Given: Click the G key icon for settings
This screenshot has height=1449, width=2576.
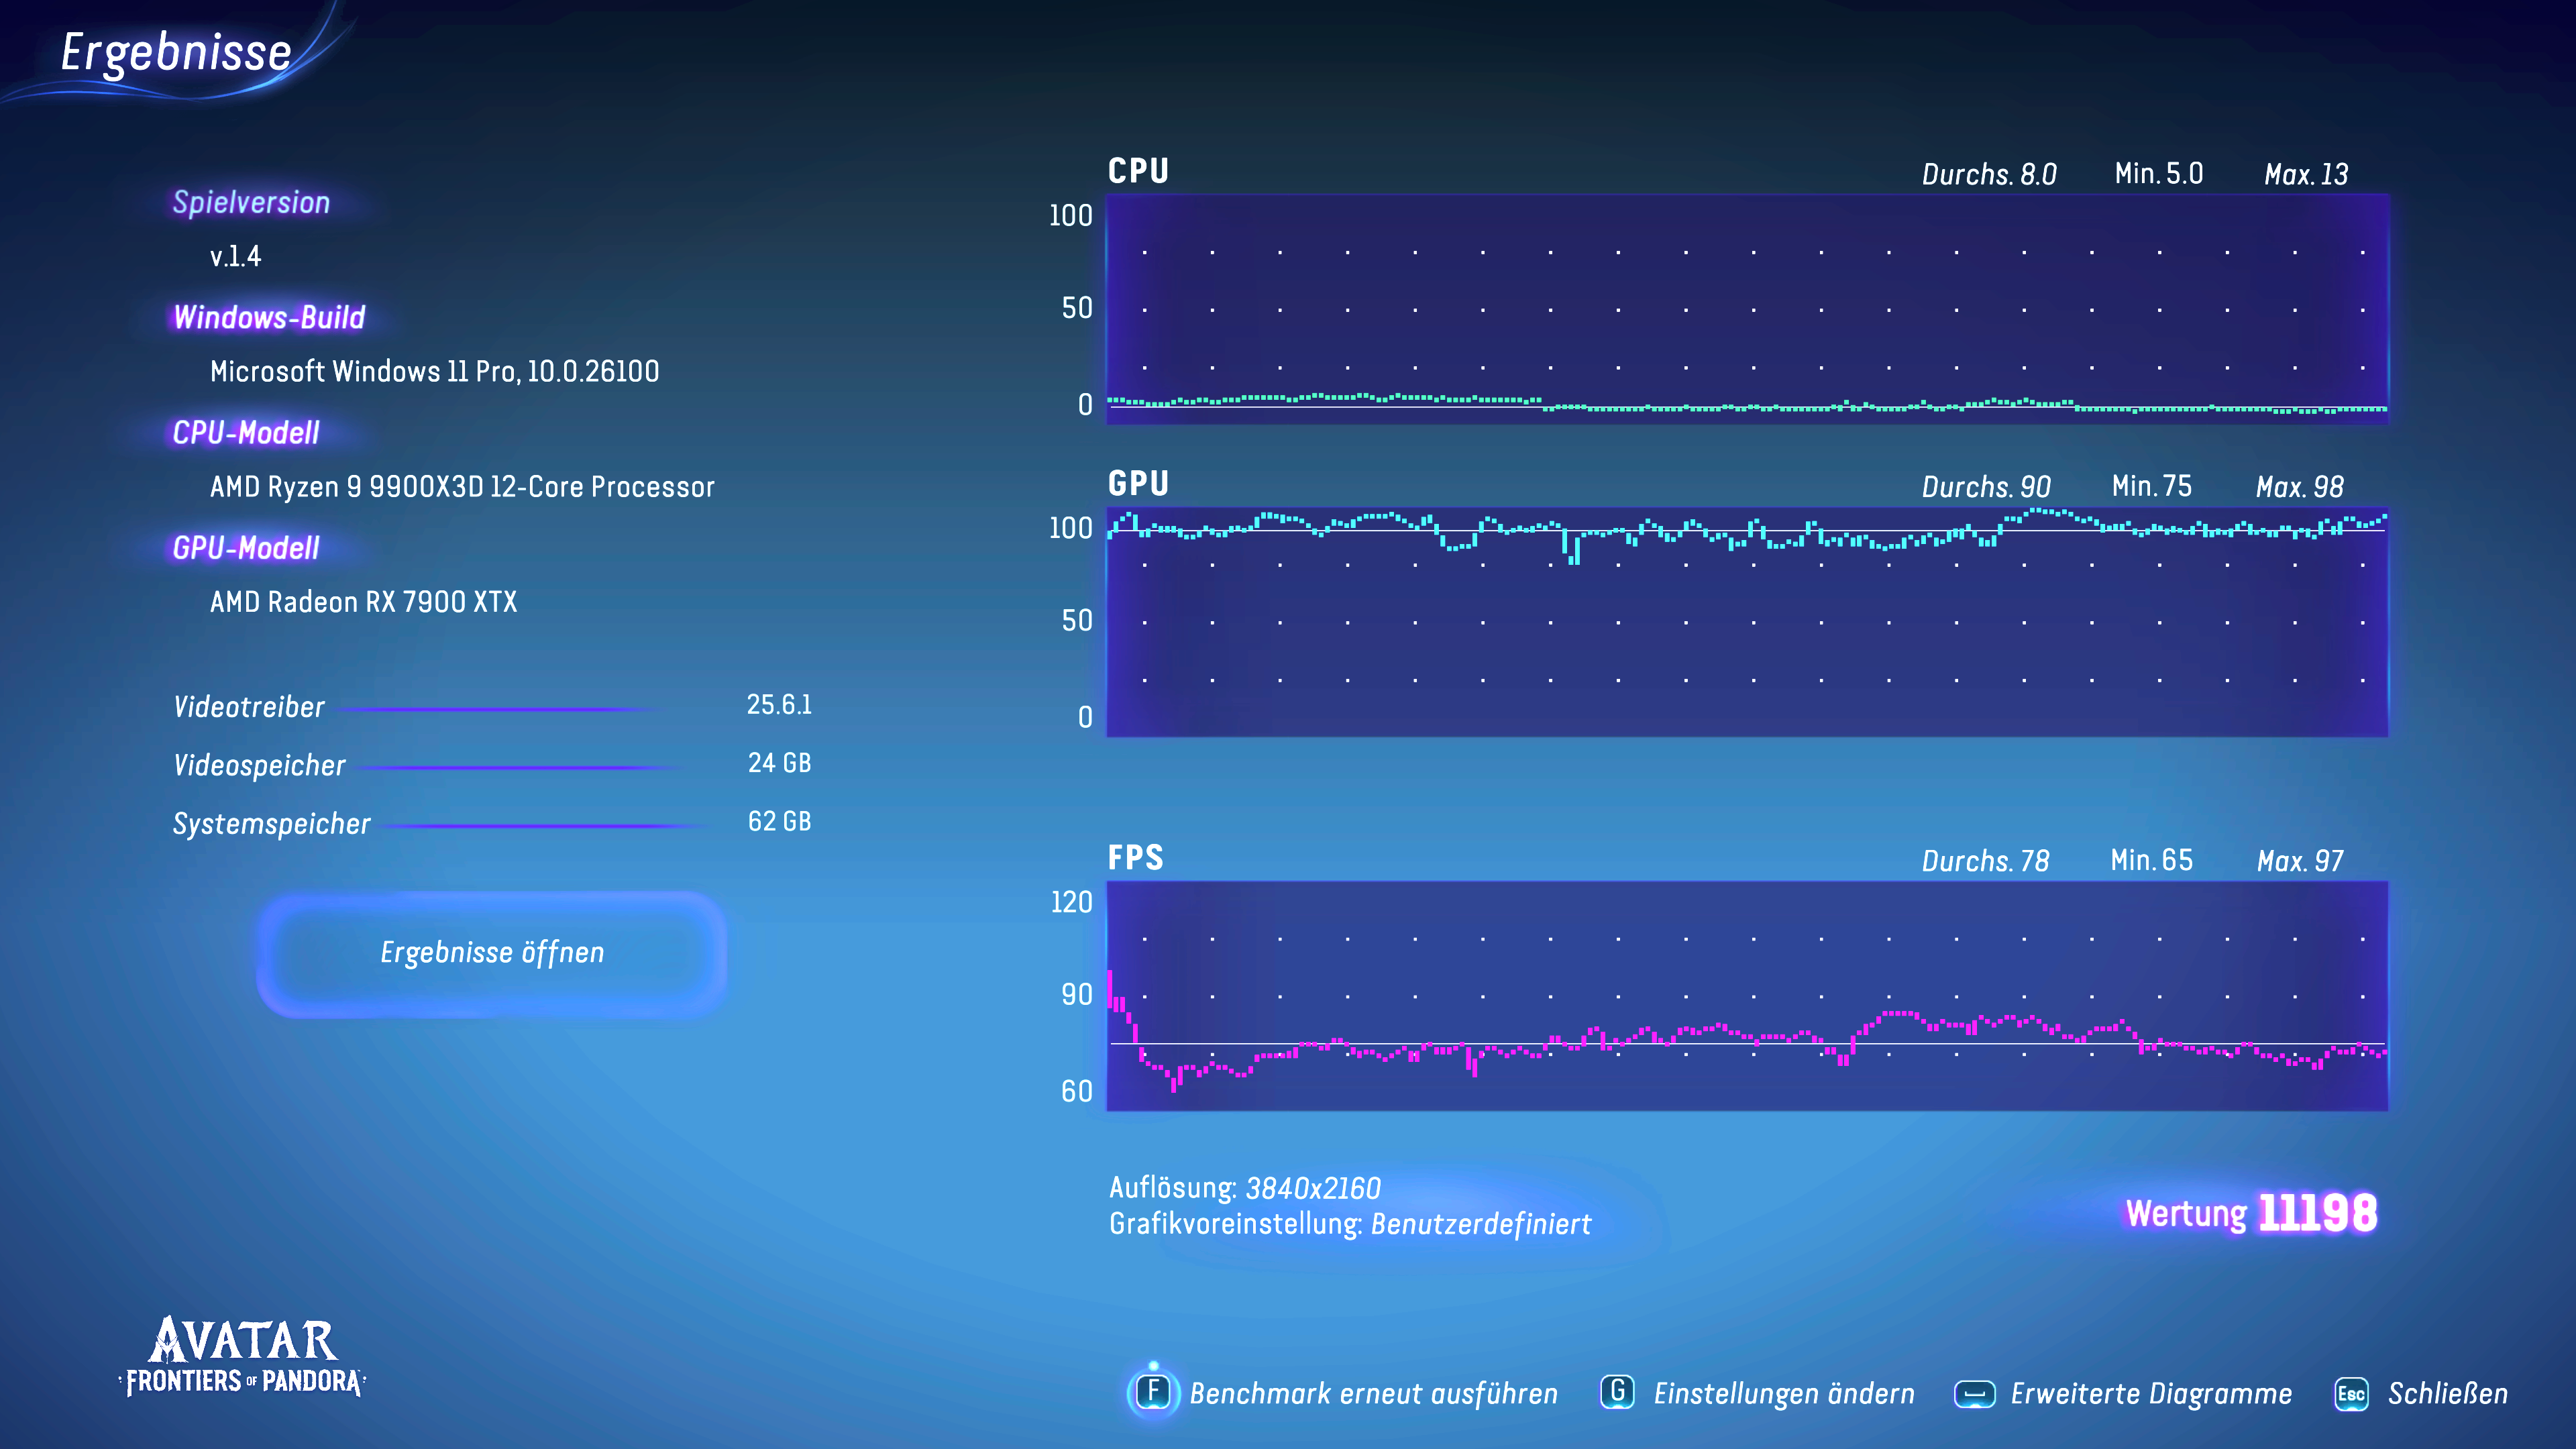Looking at the screenshot, I should tap(1617, 1392).
